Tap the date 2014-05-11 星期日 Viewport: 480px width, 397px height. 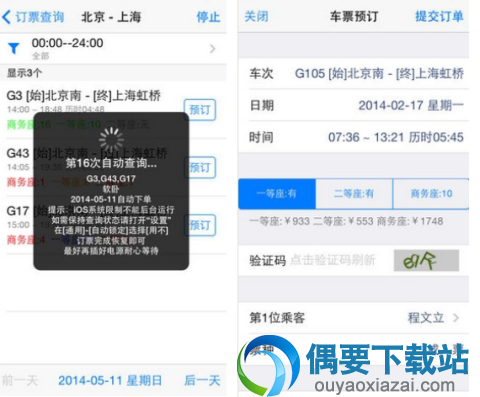tap(110, 380)
